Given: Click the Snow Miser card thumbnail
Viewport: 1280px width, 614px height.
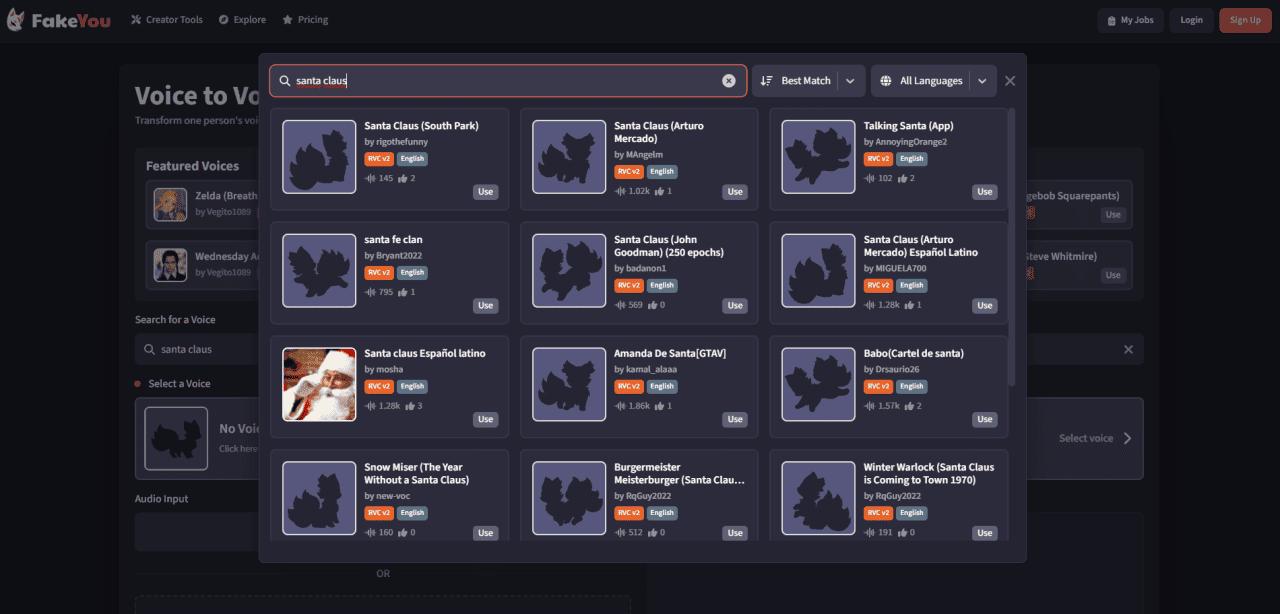Looking at the screenshot, I should click(319, 498).
